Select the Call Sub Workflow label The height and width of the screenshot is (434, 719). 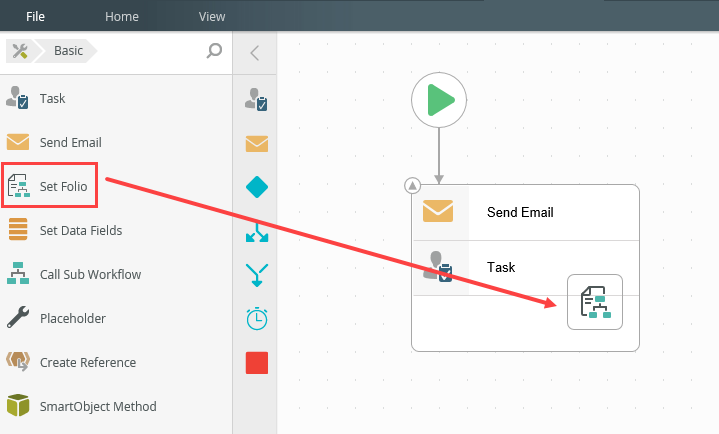90,274
